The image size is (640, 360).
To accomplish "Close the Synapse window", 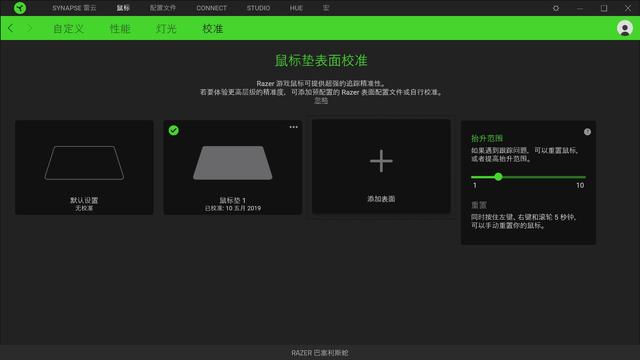I will (628, 8).
